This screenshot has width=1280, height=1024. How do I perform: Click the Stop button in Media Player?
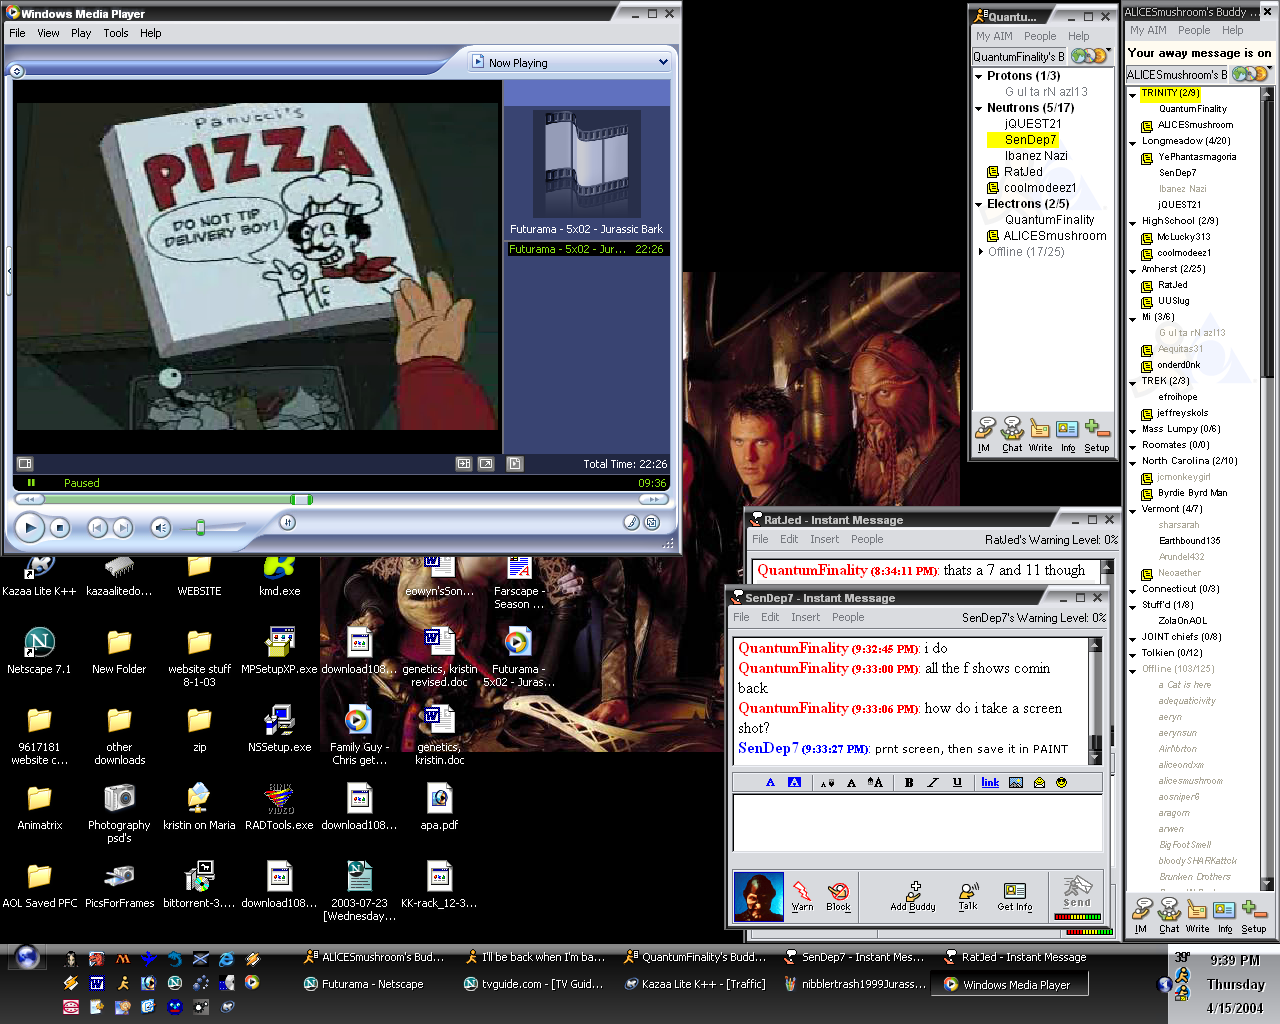[x=60, y=527]
